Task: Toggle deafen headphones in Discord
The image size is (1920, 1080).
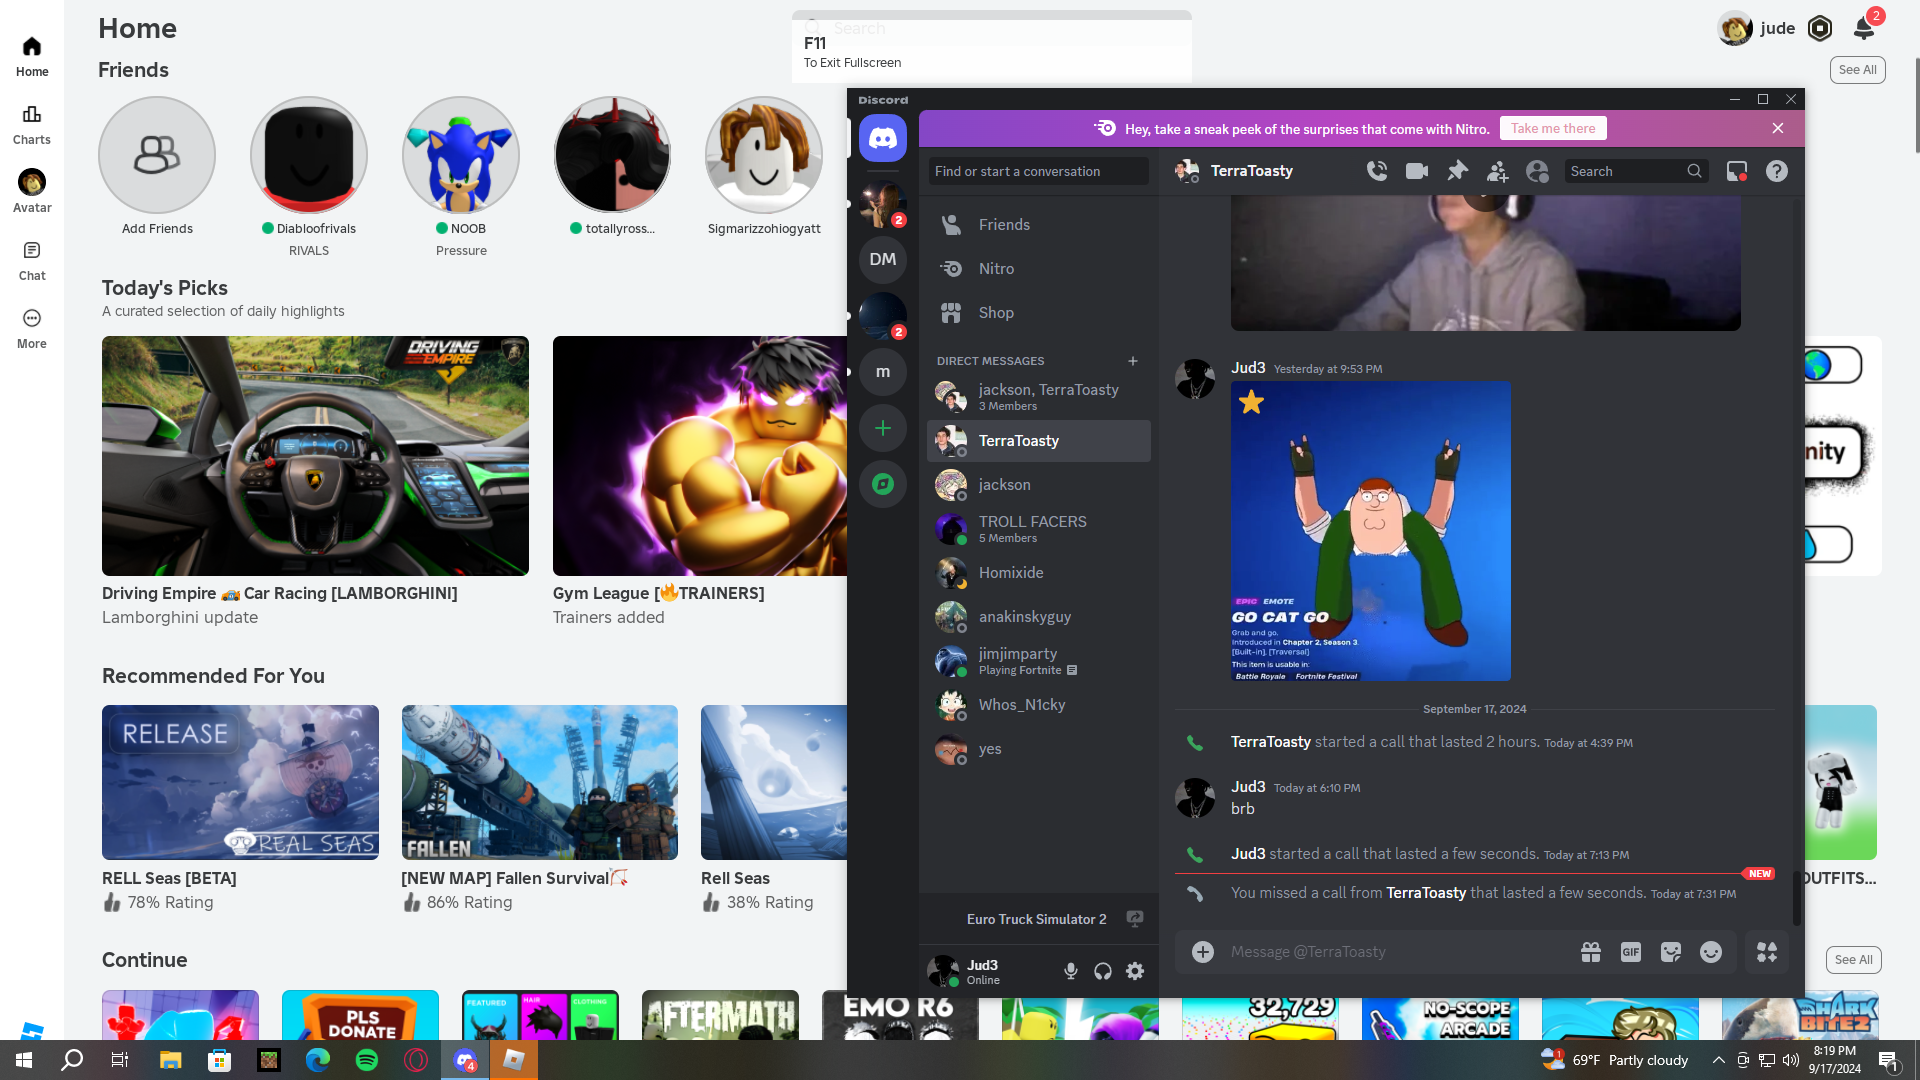Action: 1103,971
